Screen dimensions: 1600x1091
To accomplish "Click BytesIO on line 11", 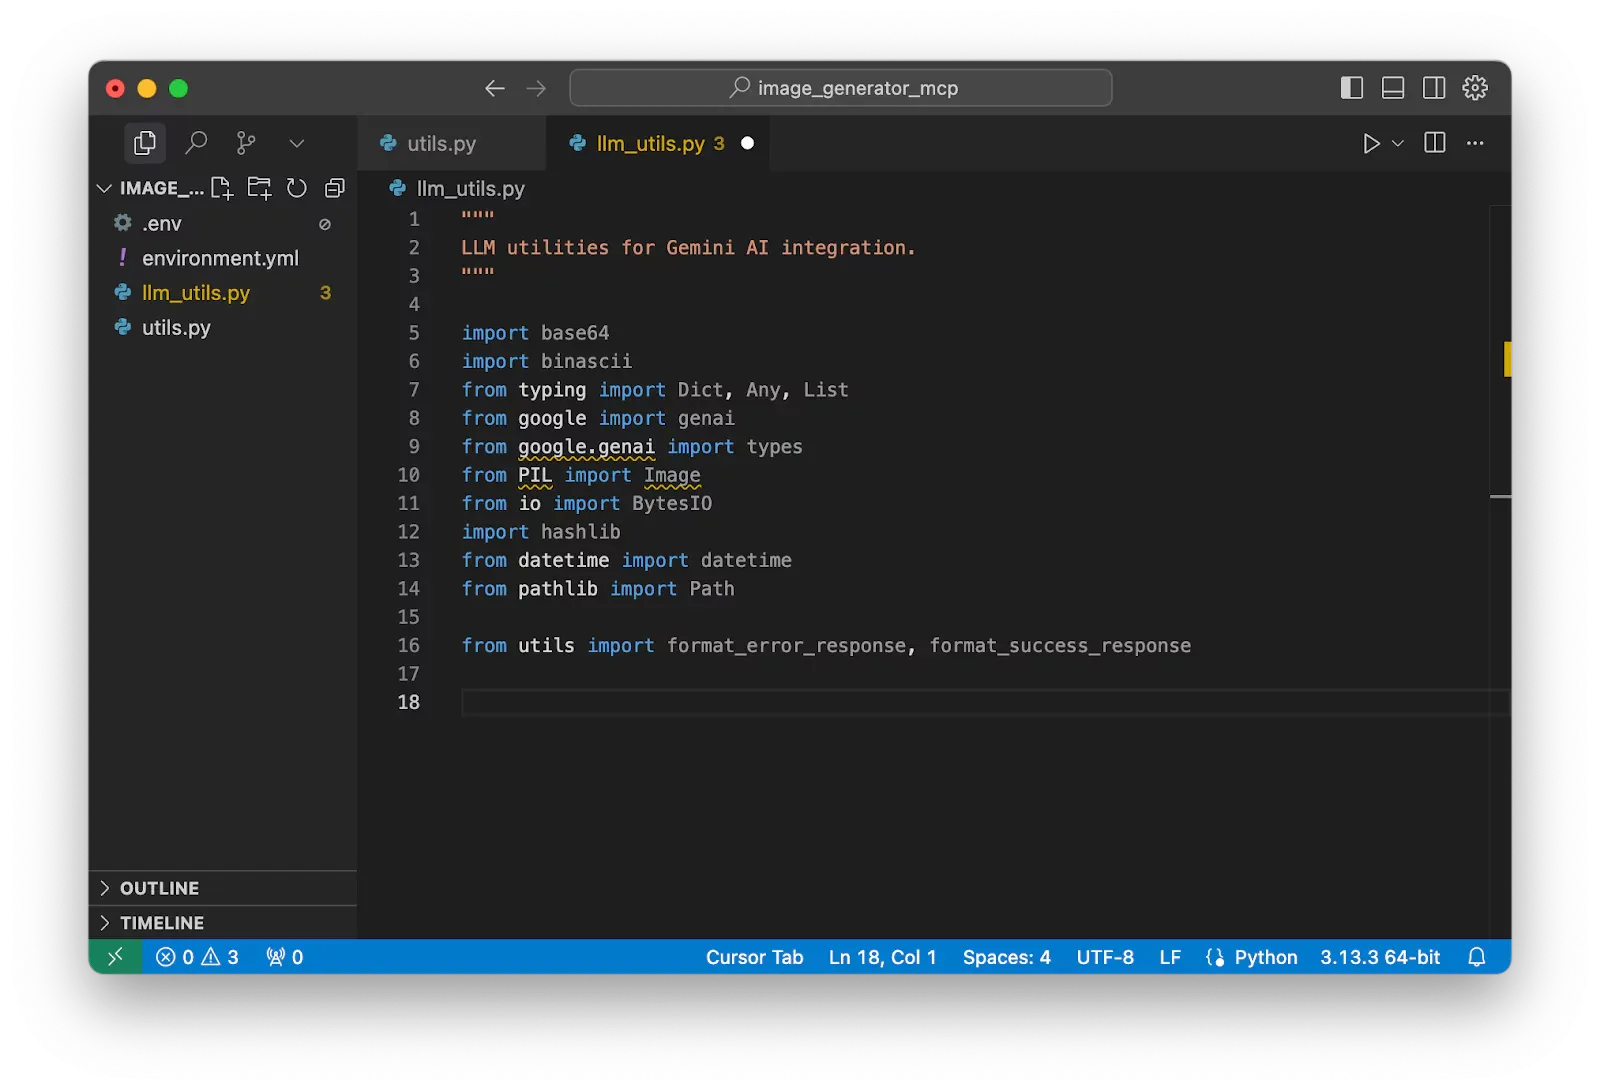I will click(672, 504).
